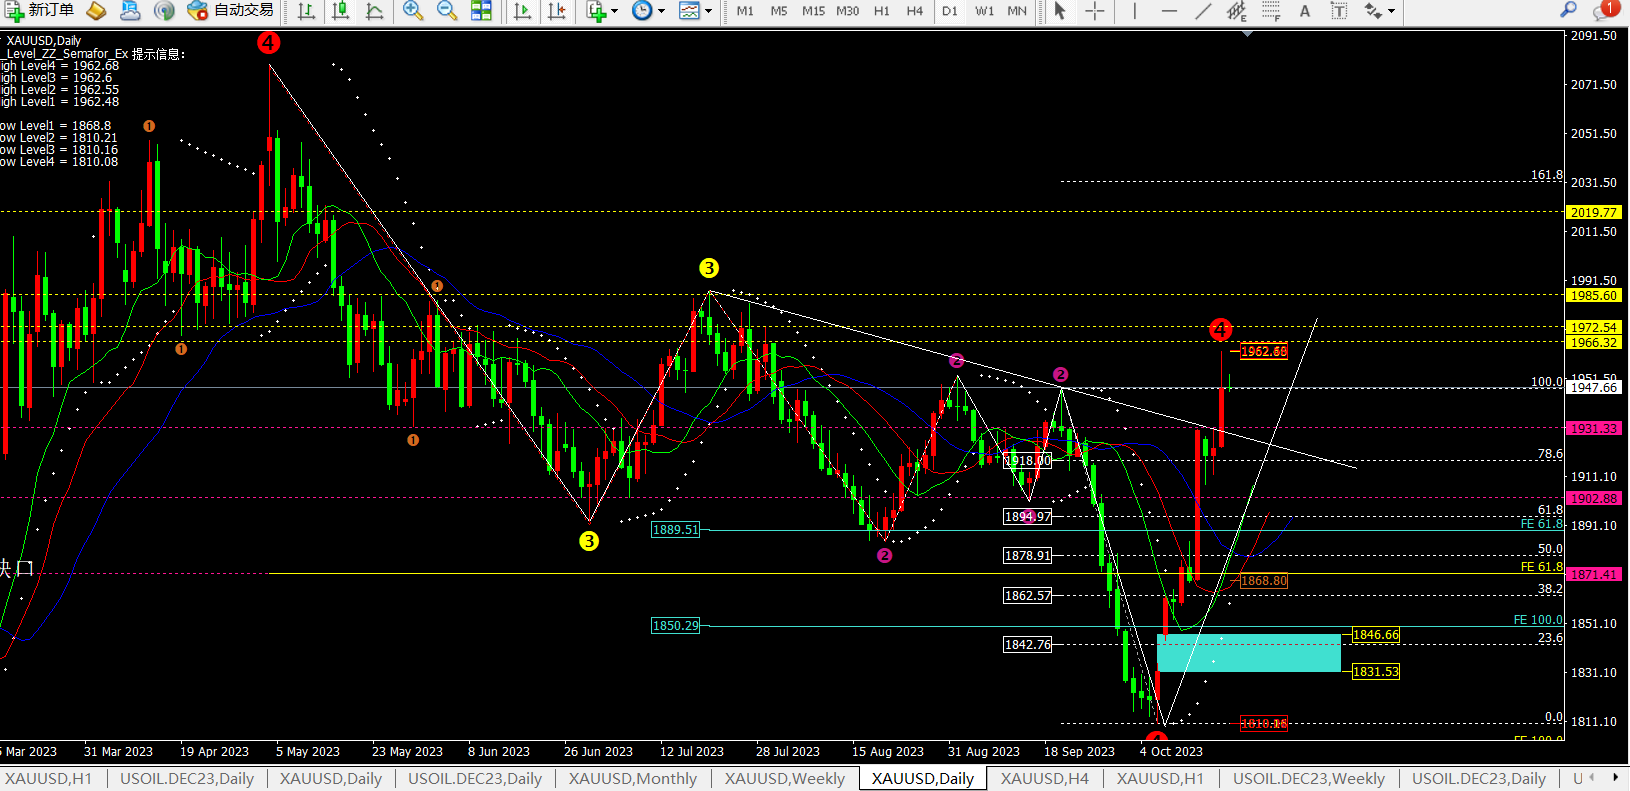Switch chart to bar chart display
The image size is (1630, 791).
tap(307, 11)
